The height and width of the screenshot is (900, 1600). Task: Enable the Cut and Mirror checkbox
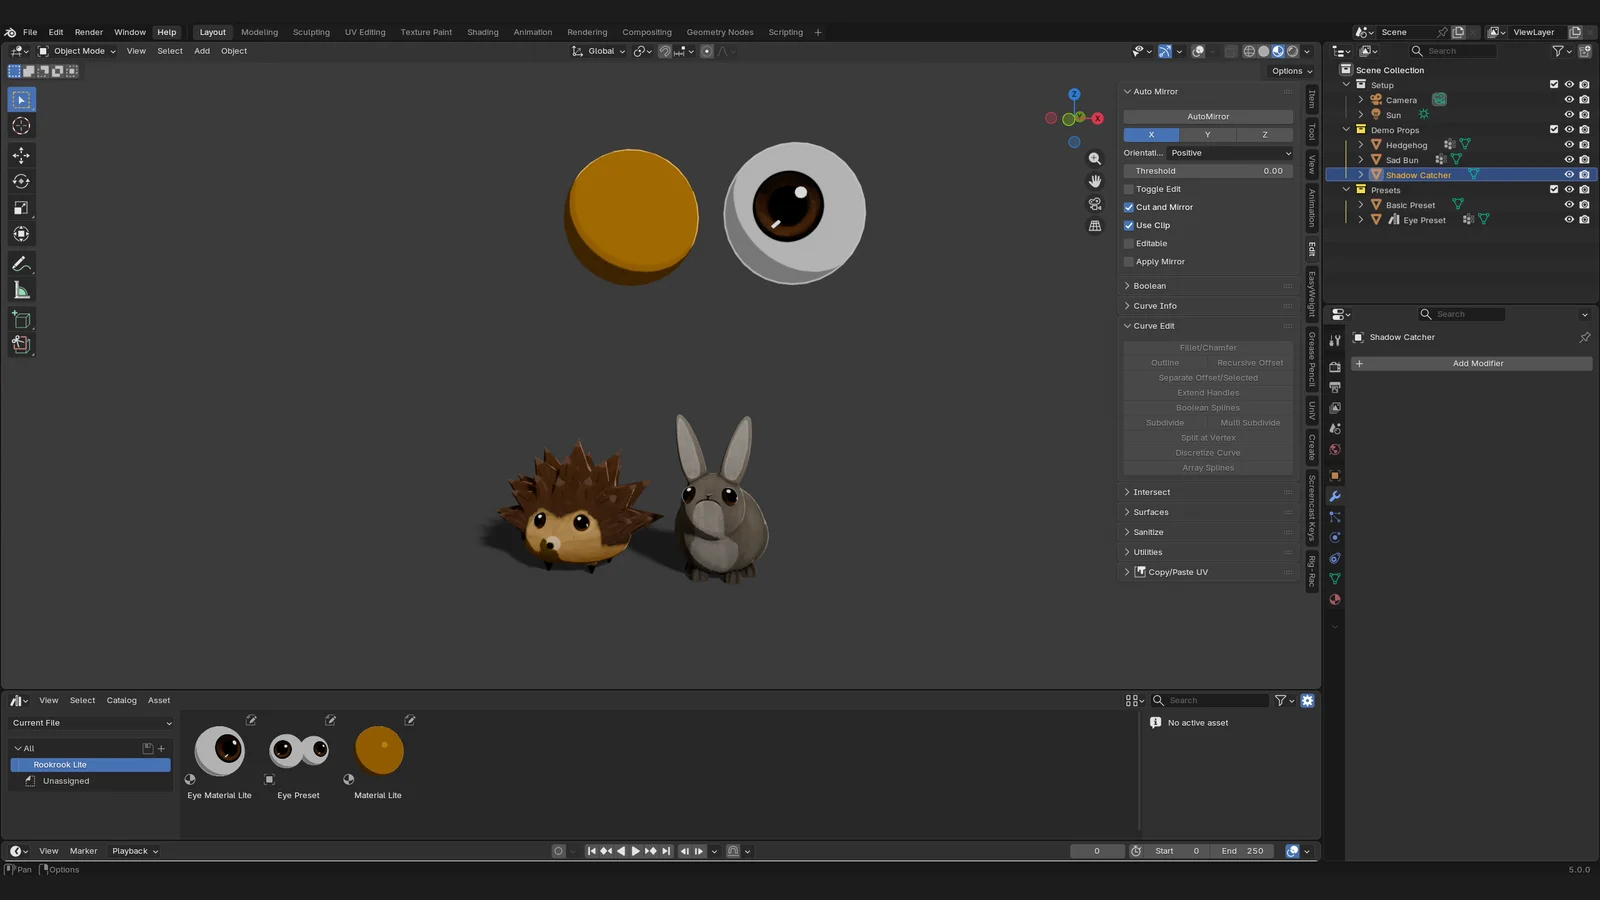1129,207
